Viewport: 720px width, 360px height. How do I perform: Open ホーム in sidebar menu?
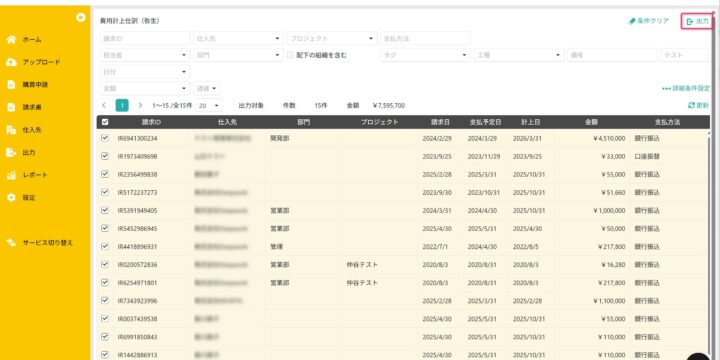[32, 39]
